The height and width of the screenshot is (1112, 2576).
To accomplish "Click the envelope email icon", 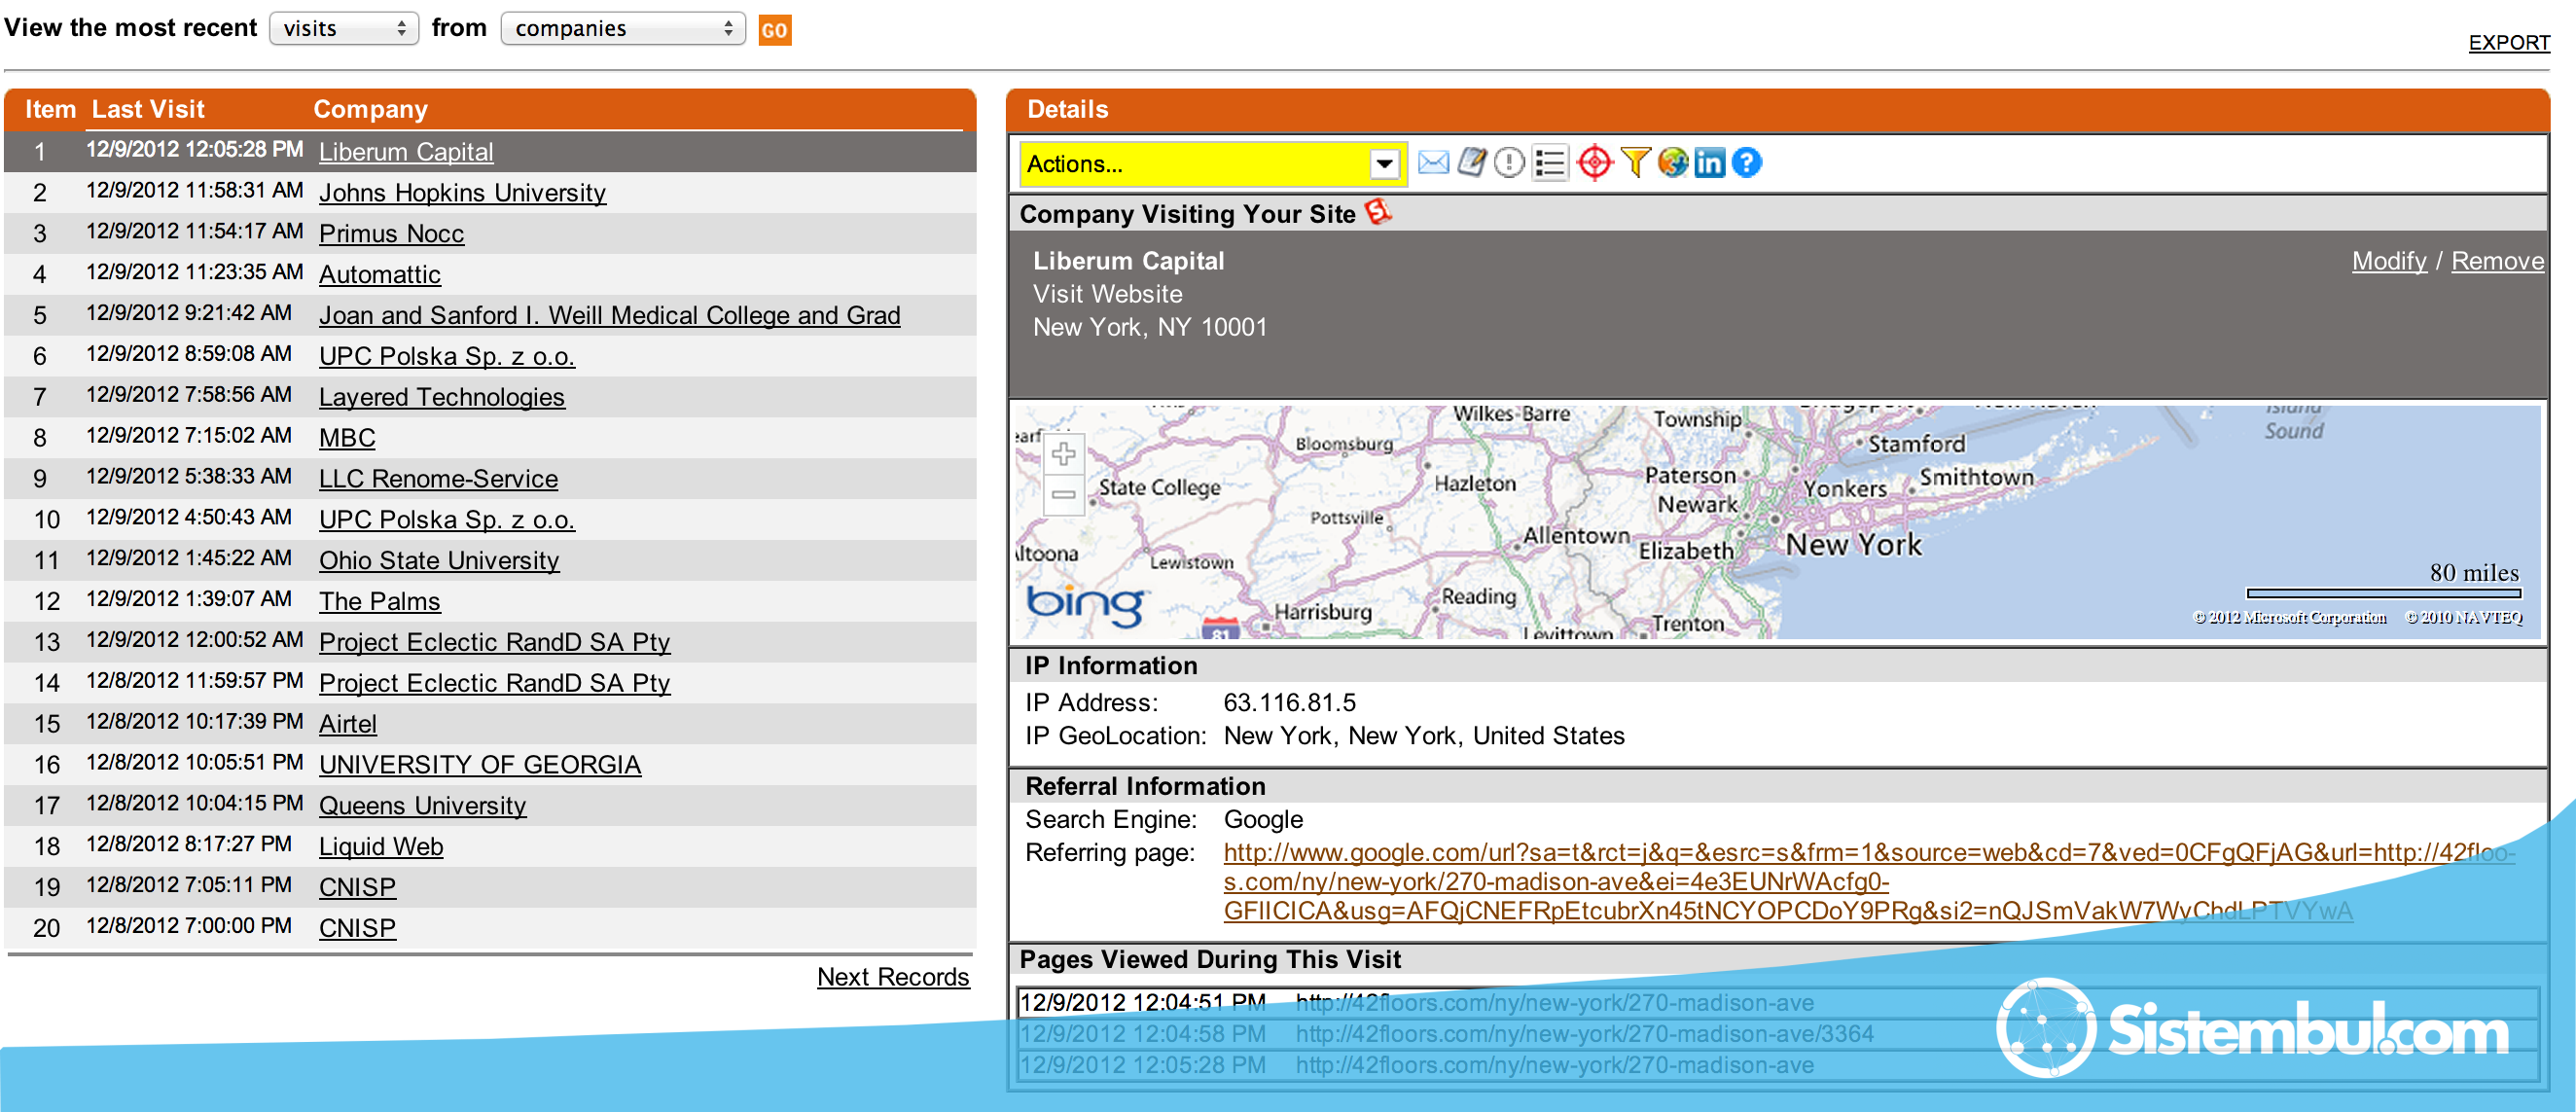I will tap(1433, 162).
